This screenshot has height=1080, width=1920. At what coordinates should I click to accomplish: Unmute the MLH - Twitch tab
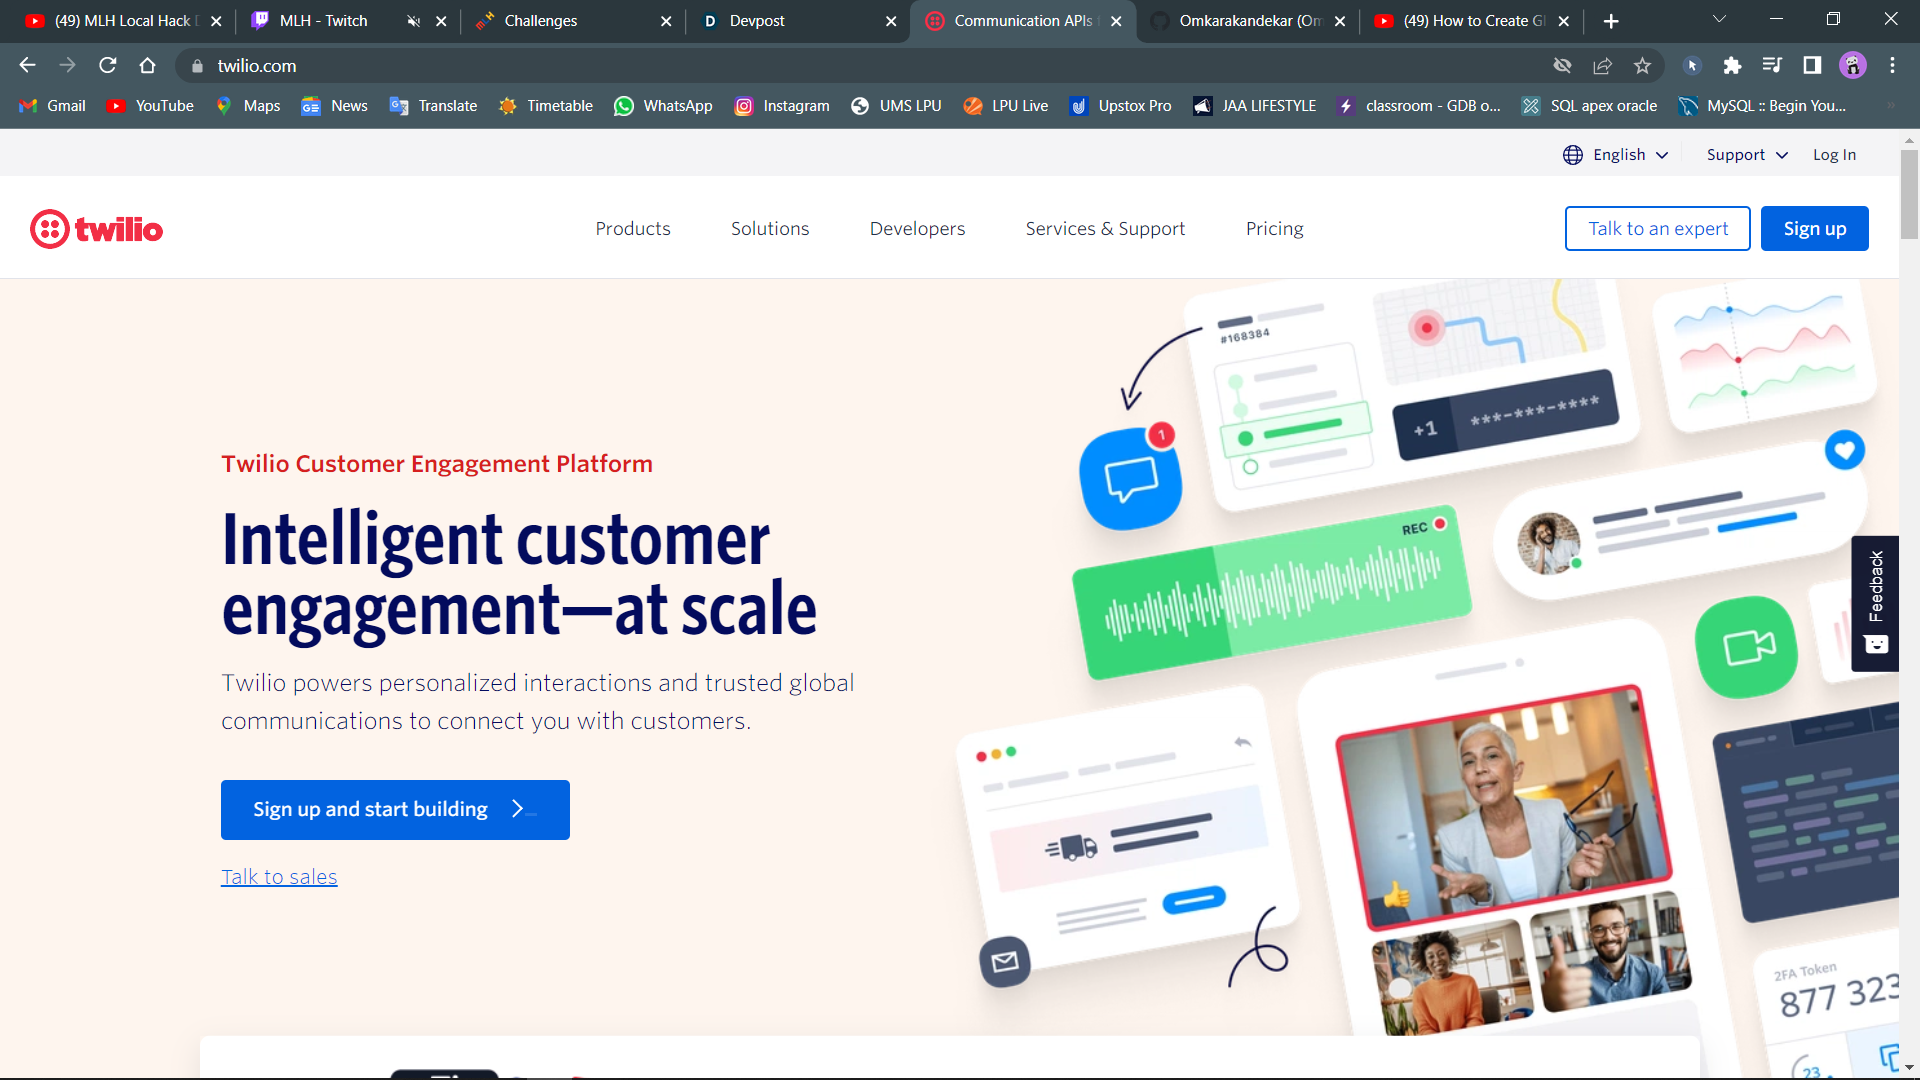[413, 21]
